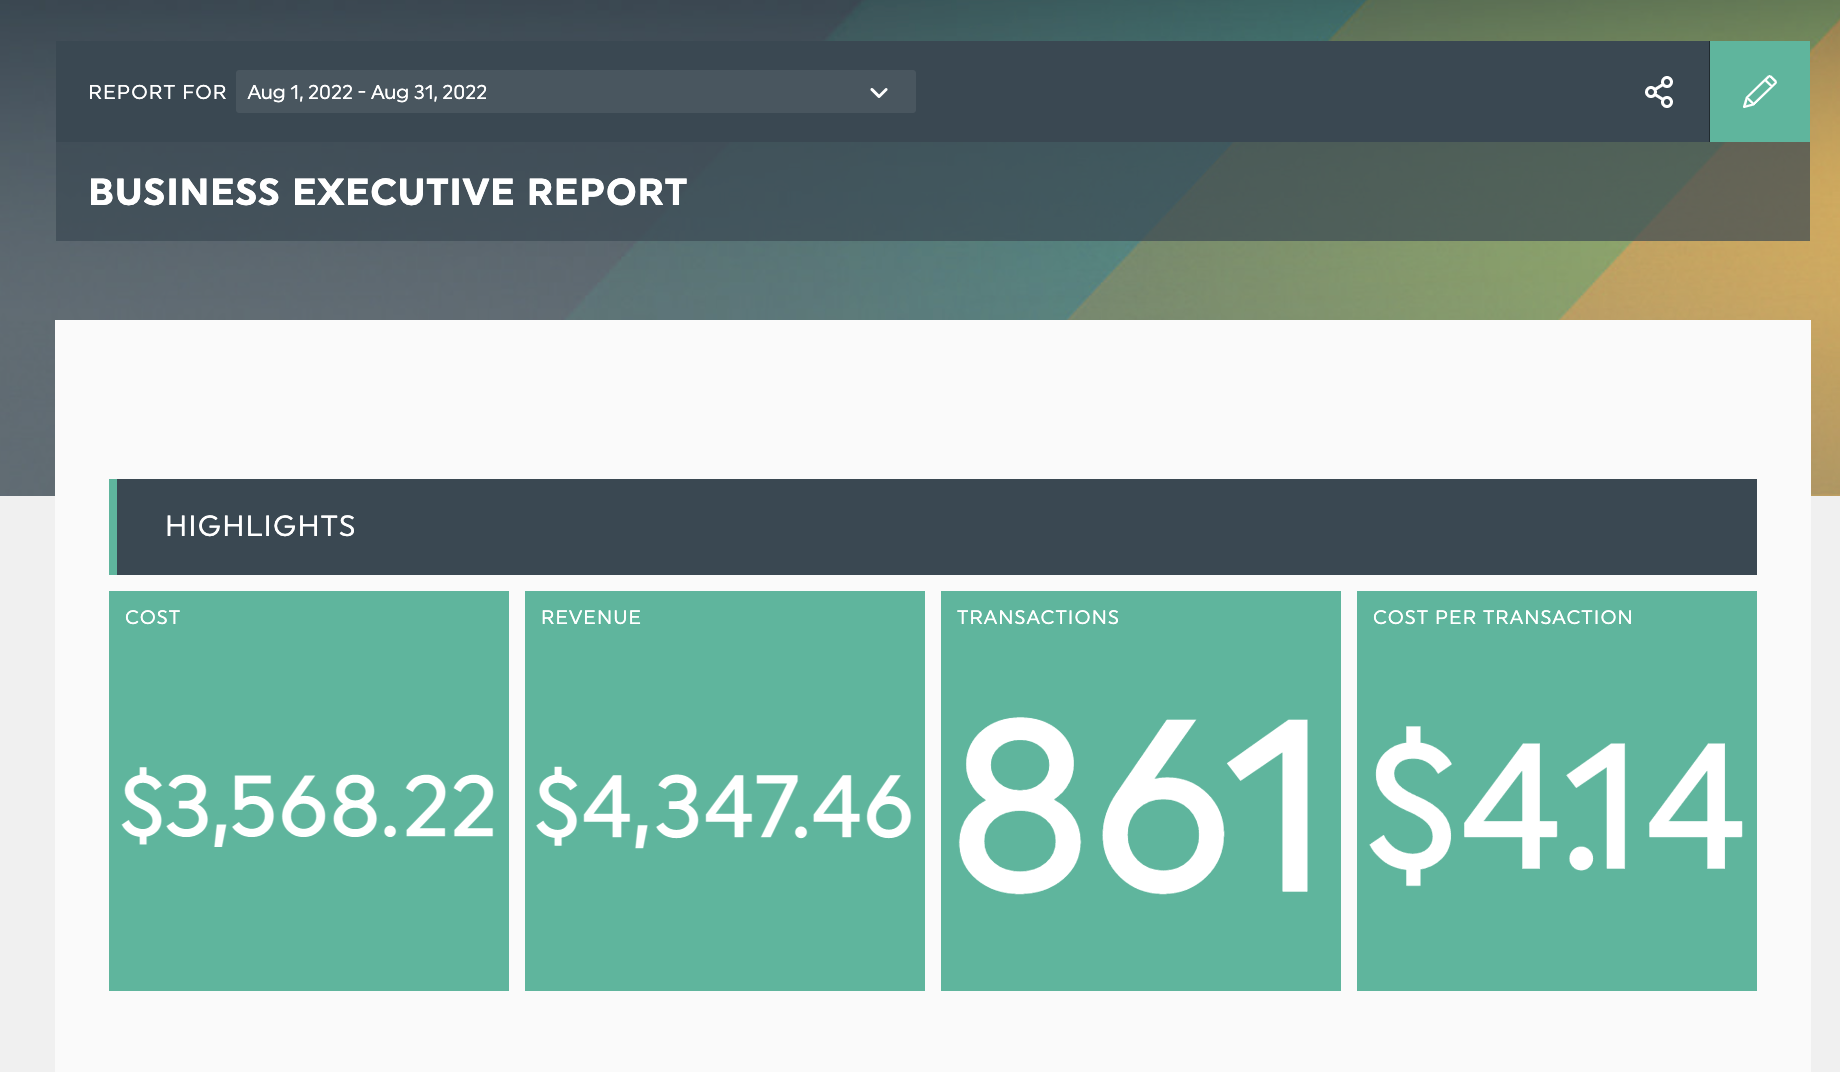Screen dimensions: 1840x1072
Task: Click the green accent bar beside HIGHLIGHTS
Action: pyautogui.click(x=113, y=527)
